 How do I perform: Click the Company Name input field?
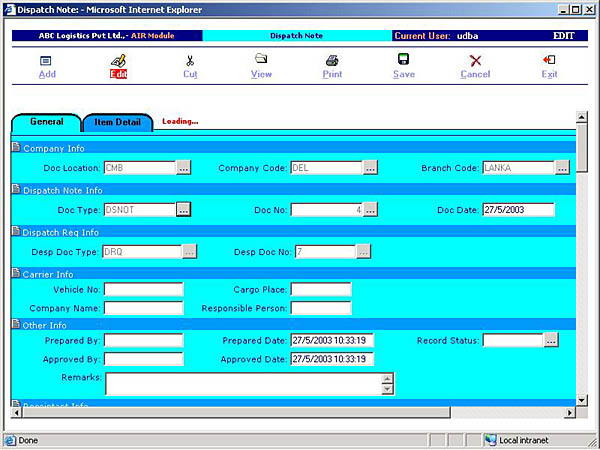(x=144, y=308)
